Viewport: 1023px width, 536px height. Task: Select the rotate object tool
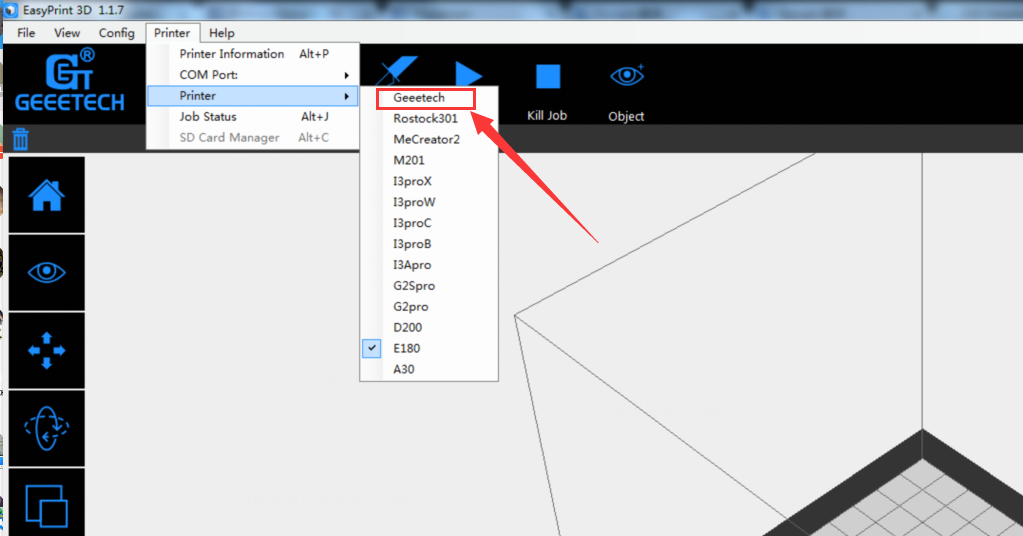click(46, 428)
